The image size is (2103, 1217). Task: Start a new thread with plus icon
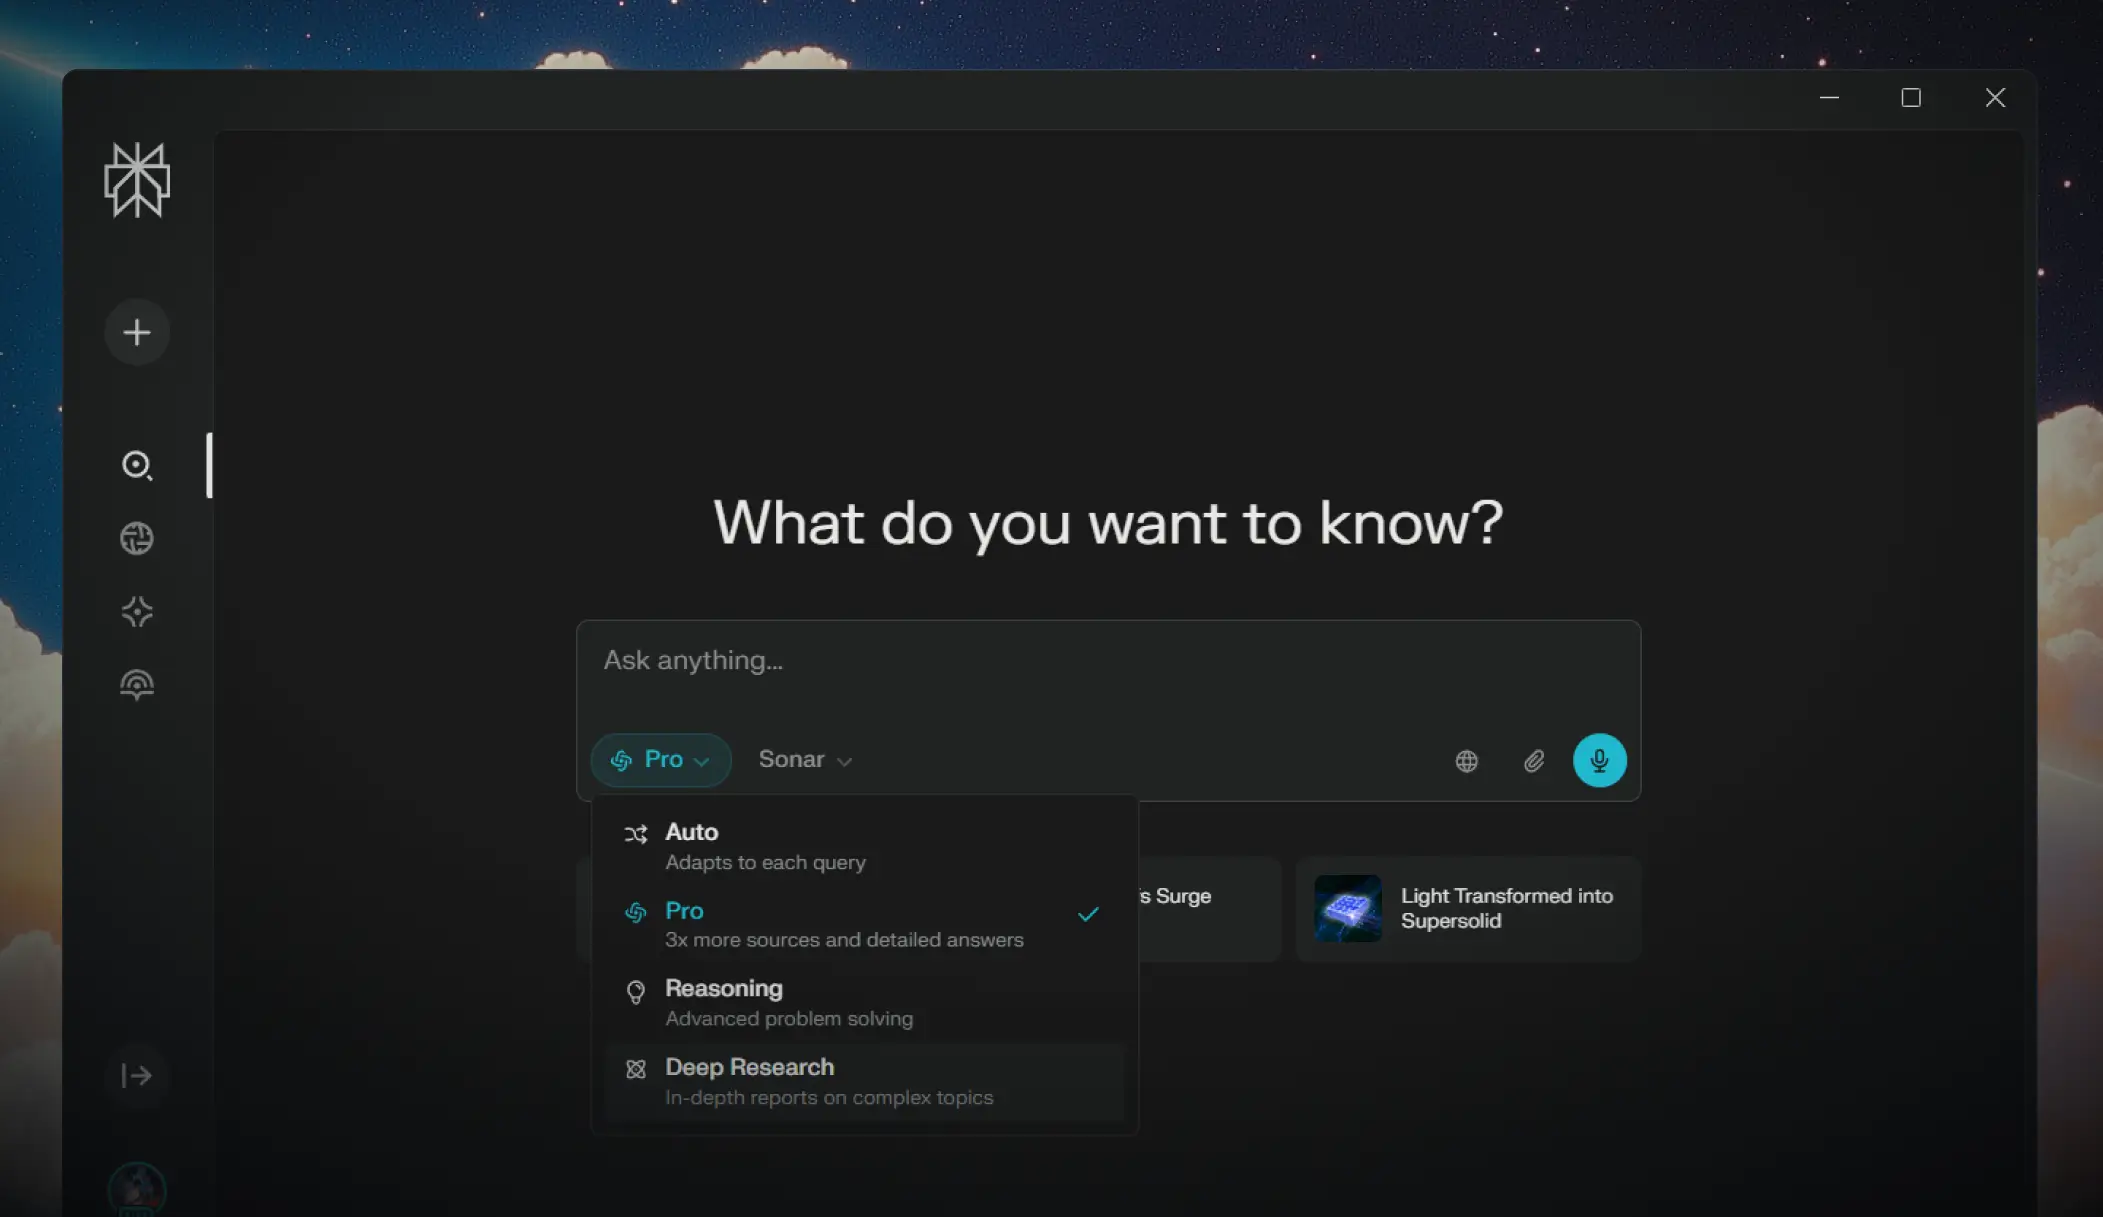[x=137, y=332]
